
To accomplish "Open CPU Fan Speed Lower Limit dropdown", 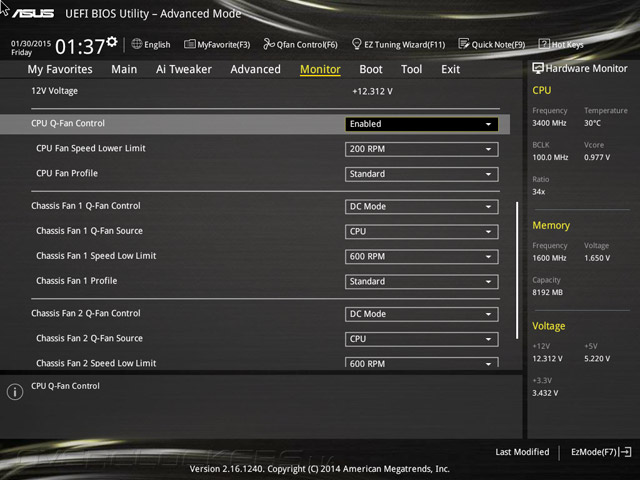I will point(422,149).
